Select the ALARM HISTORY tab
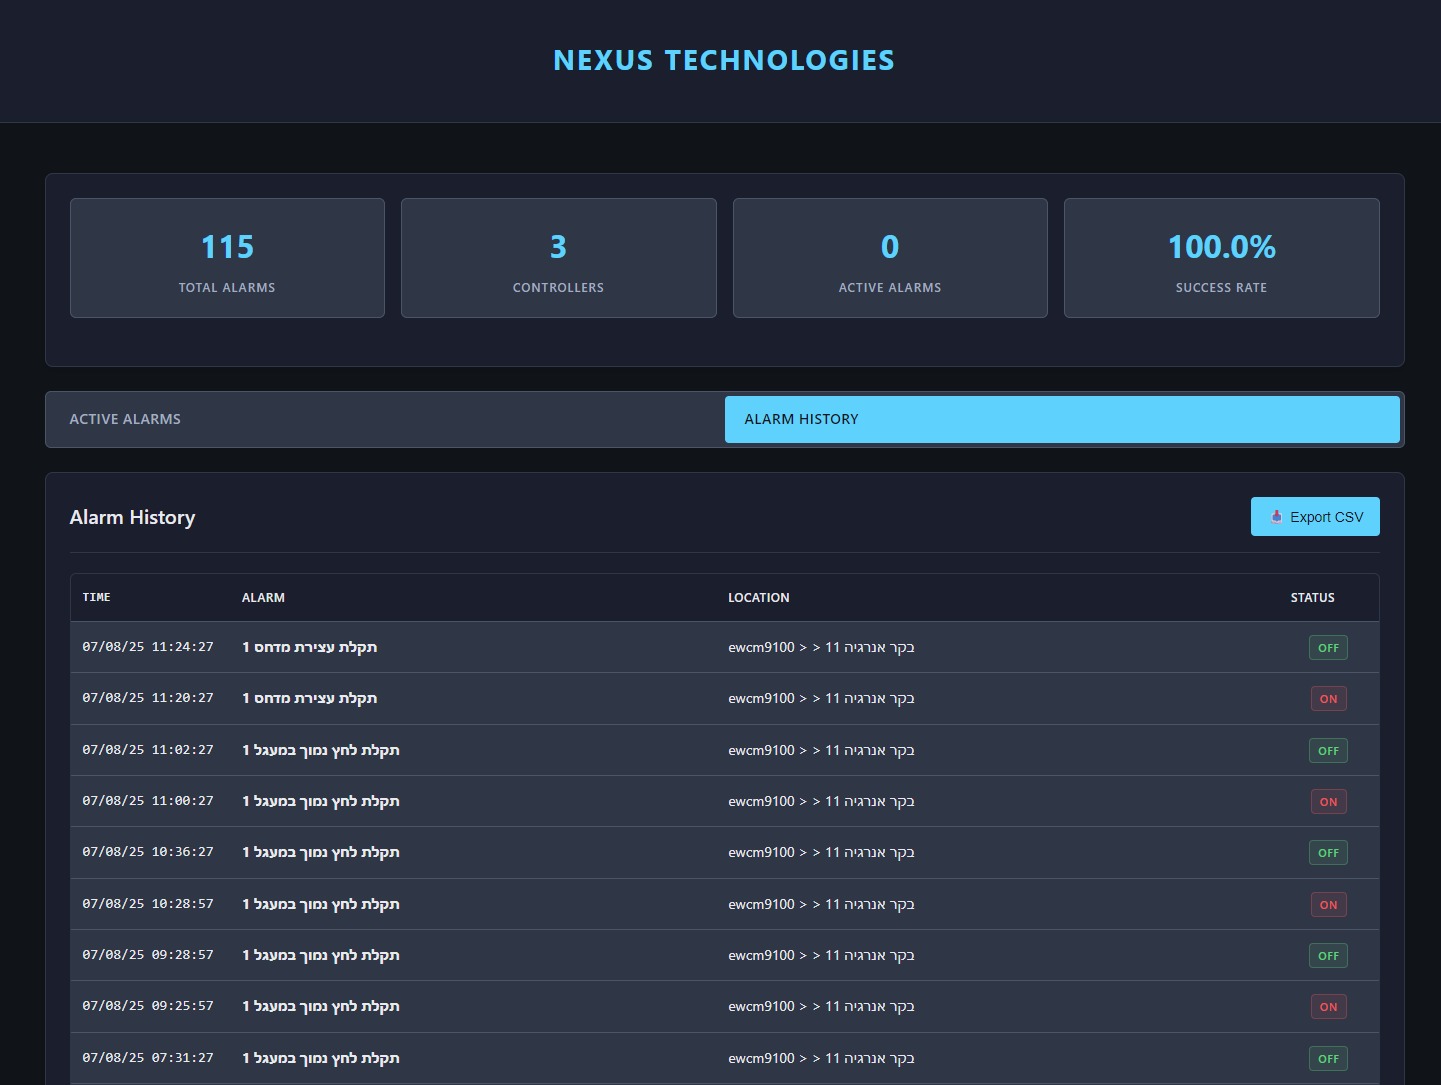The image size is (1441, 1085). point(1062,419)
